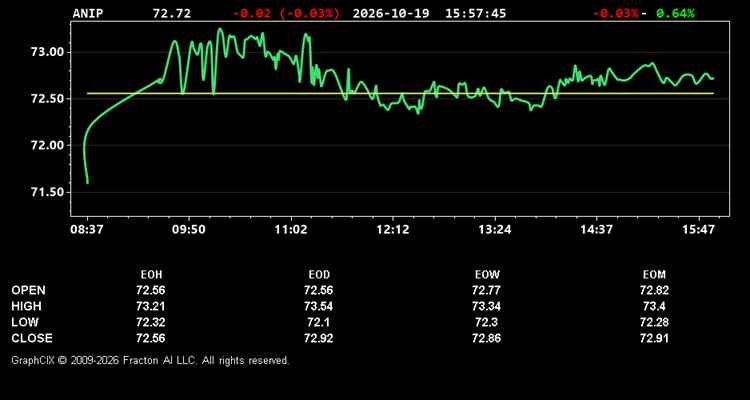This screenshot has width=750, height=400.
Task: Click the timestamp 15:57:45
Action: pos(475,13)
